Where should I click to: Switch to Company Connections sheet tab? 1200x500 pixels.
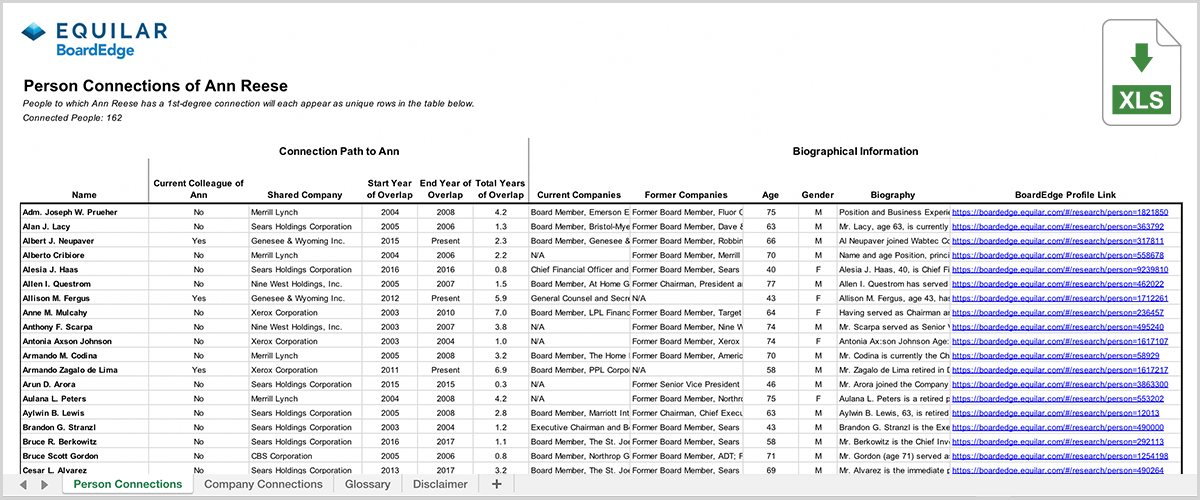coord(263,484)
